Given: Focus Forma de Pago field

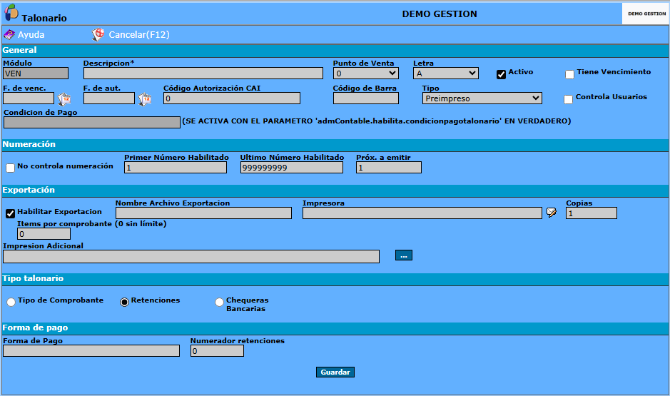Looking at the screenshot, I should [91, 351].
